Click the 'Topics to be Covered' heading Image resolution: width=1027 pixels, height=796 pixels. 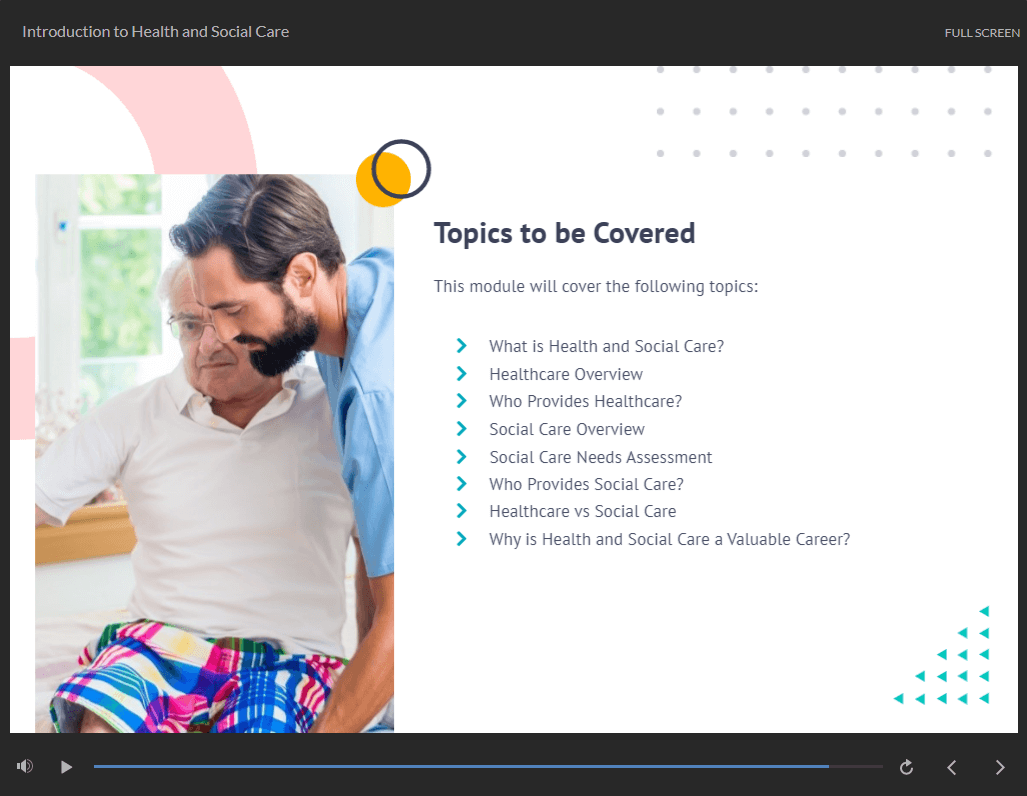(564, 233)
